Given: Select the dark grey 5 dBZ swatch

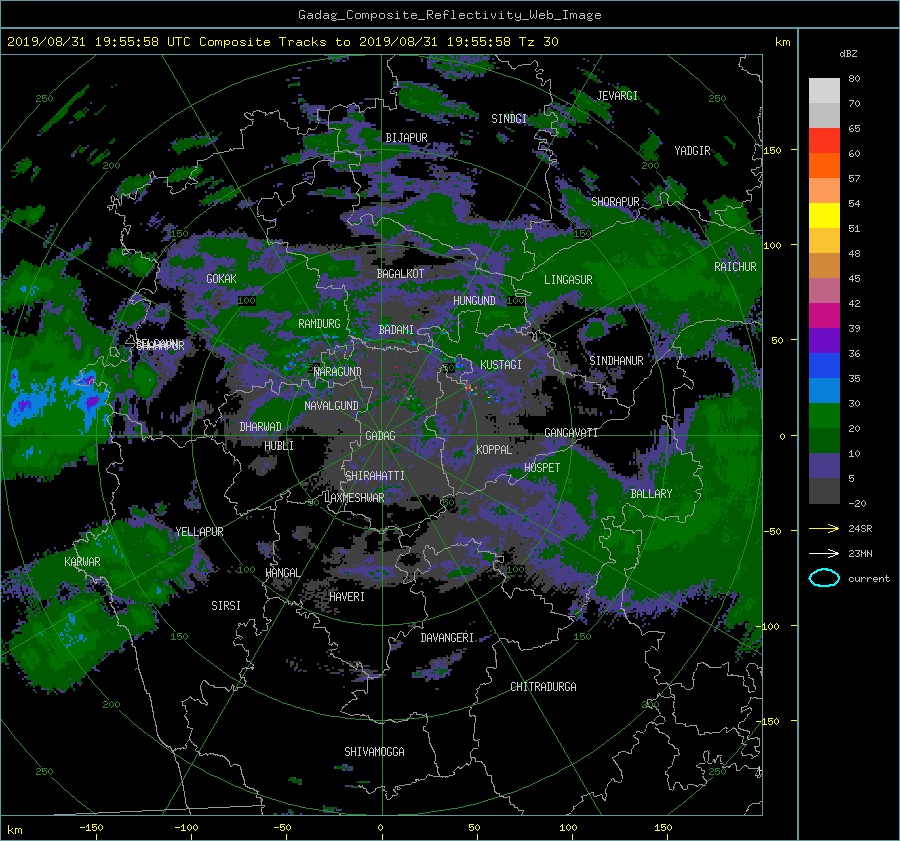Looking at the screenshot, I should point(824,491).
